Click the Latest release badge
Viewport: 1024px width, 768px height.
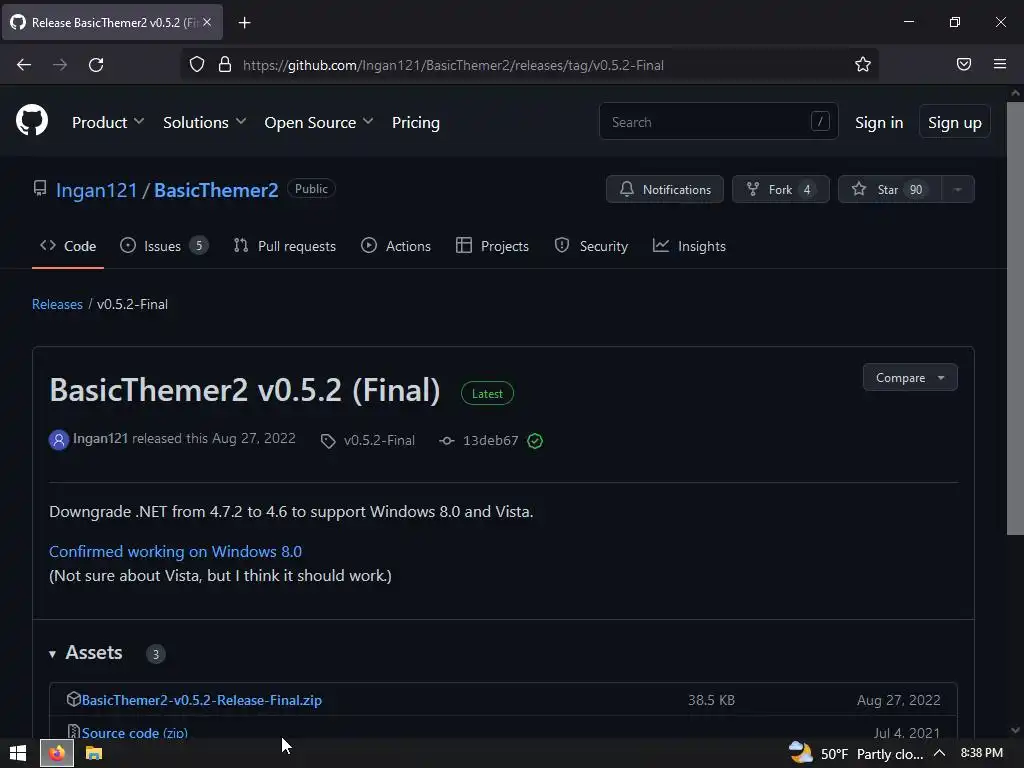(487, 393)
